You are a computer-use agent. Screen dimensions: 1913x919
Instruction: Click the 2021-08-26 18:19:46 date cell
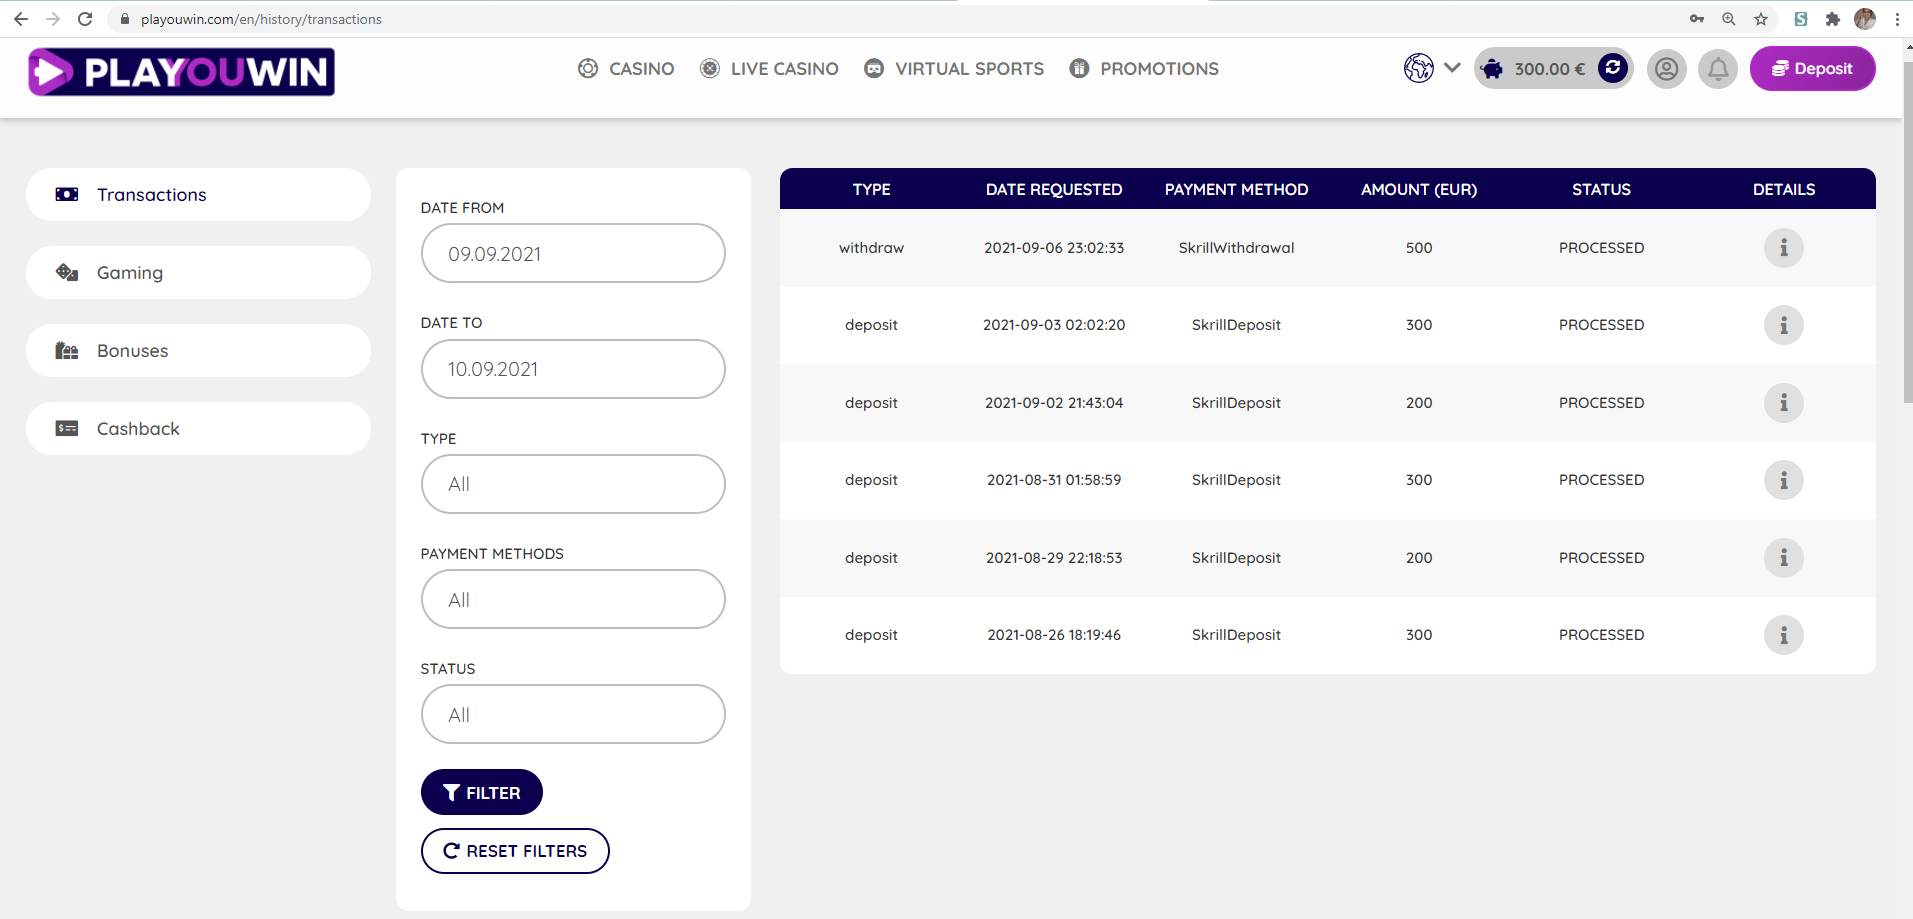point(1054,635)
